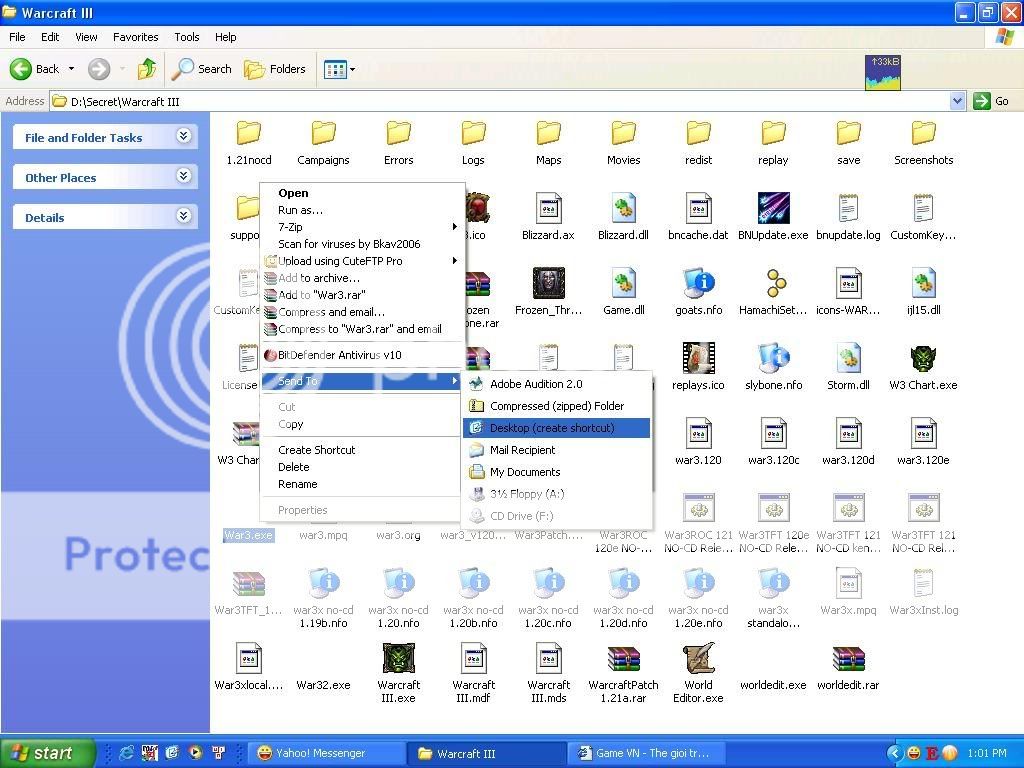Open the World Editor.exe file icon
The width and height of the screenshot is (1024, 768).
coord(698,660)
